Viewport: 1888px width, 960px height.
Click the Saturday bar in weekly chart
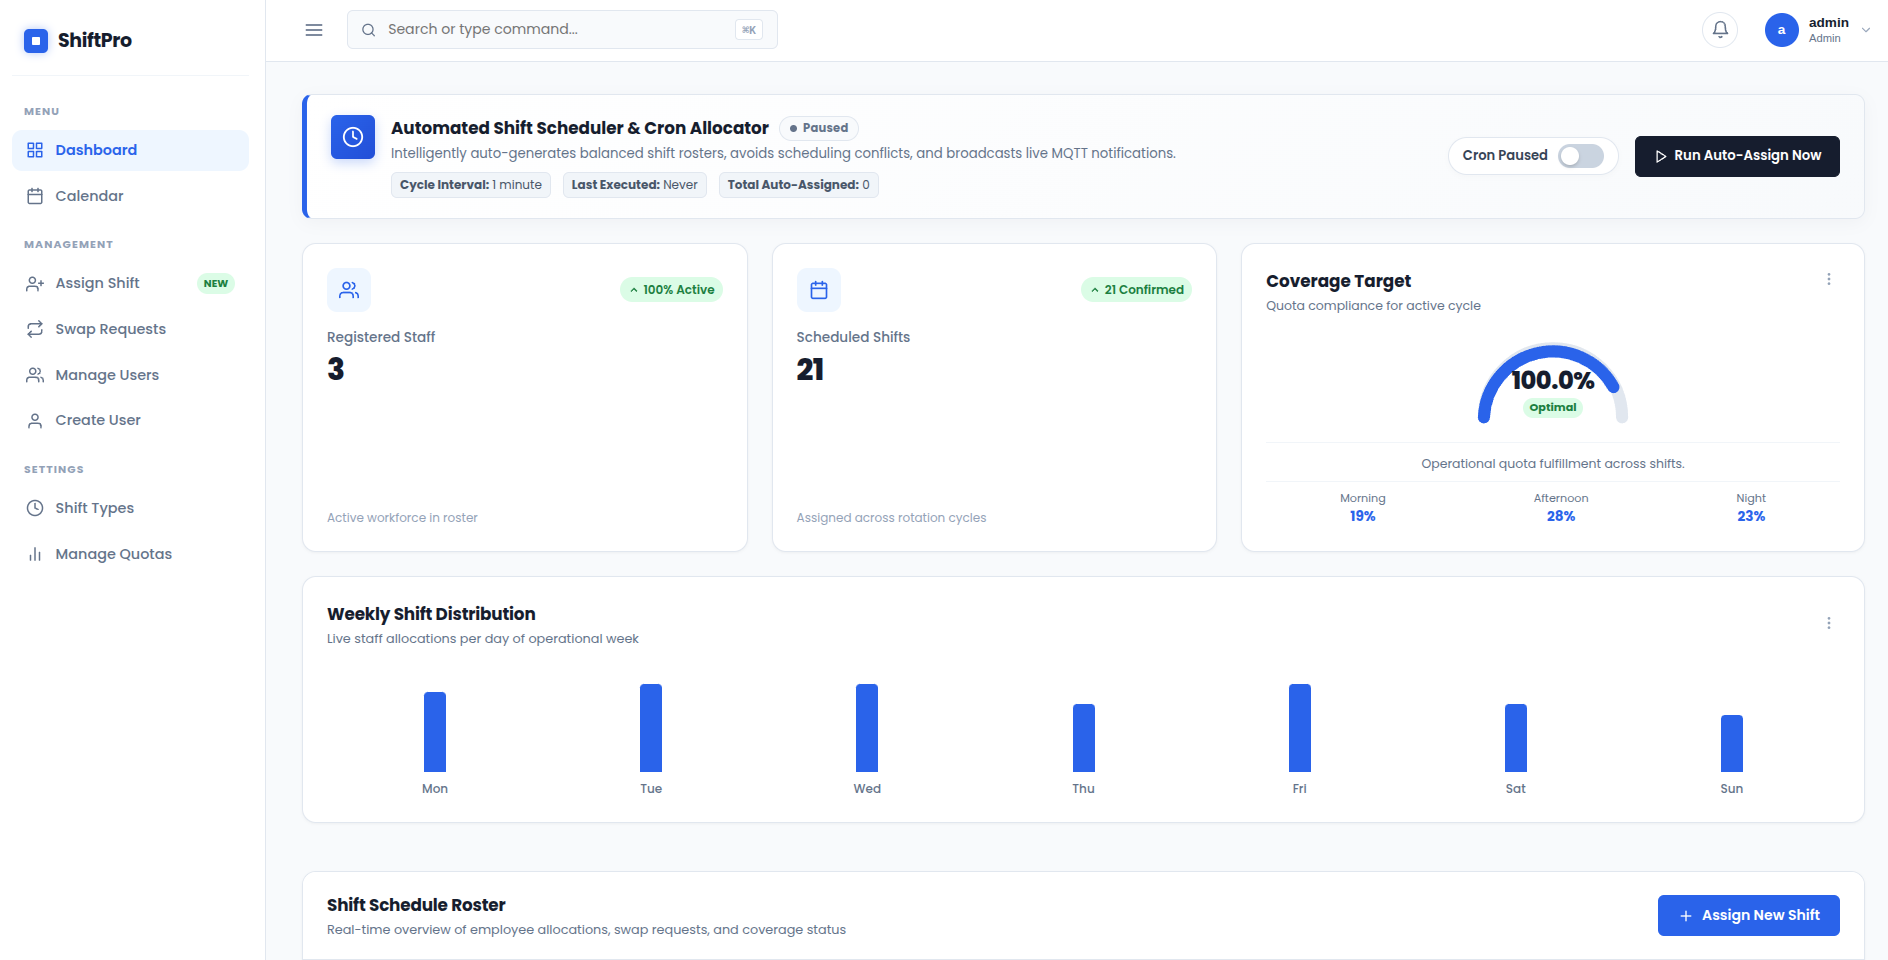pyautogui.click(x=1515, y=738)
